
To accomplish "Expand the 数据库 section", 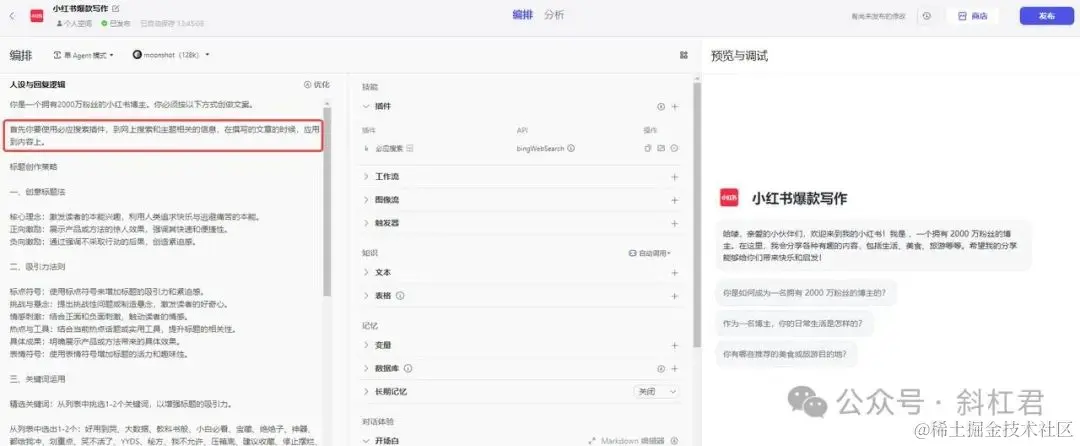I will pos(366,369).
